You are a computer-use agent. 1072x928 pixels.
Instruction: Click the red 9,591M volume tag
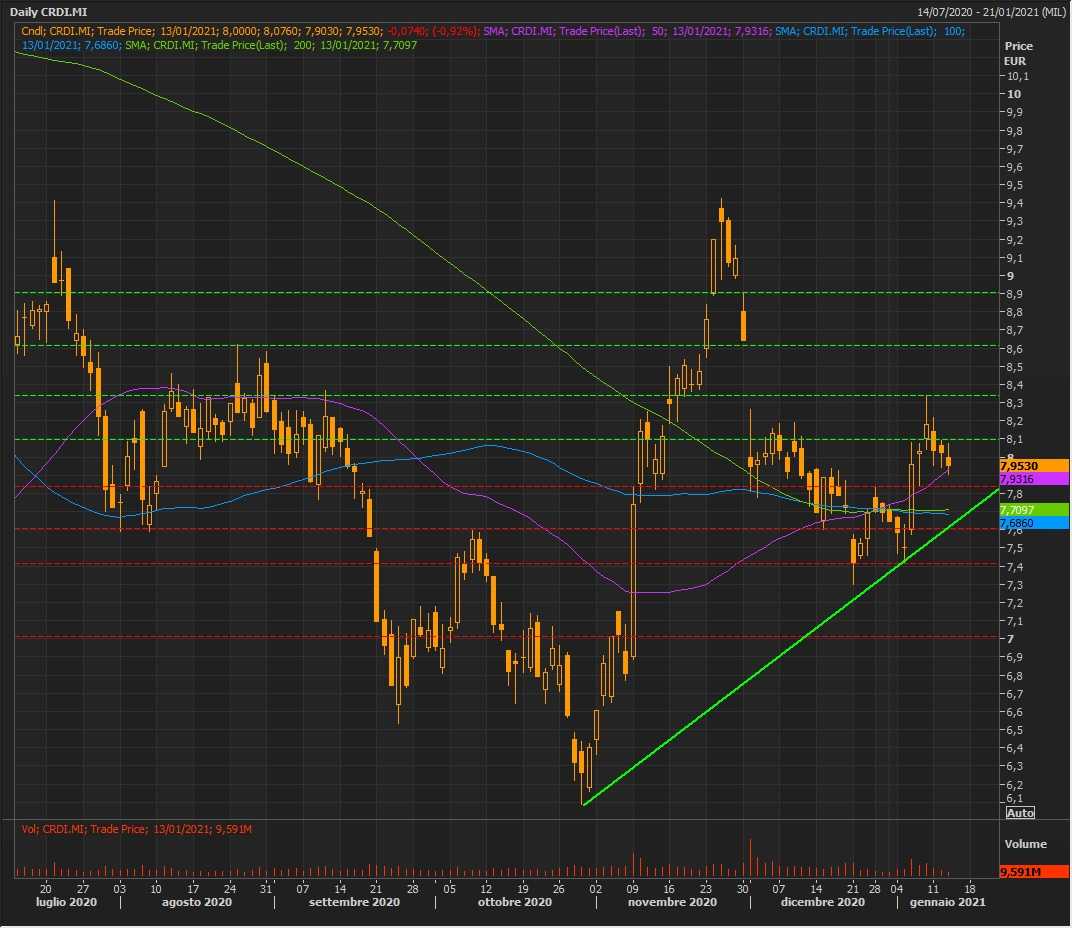[1019, 872]
